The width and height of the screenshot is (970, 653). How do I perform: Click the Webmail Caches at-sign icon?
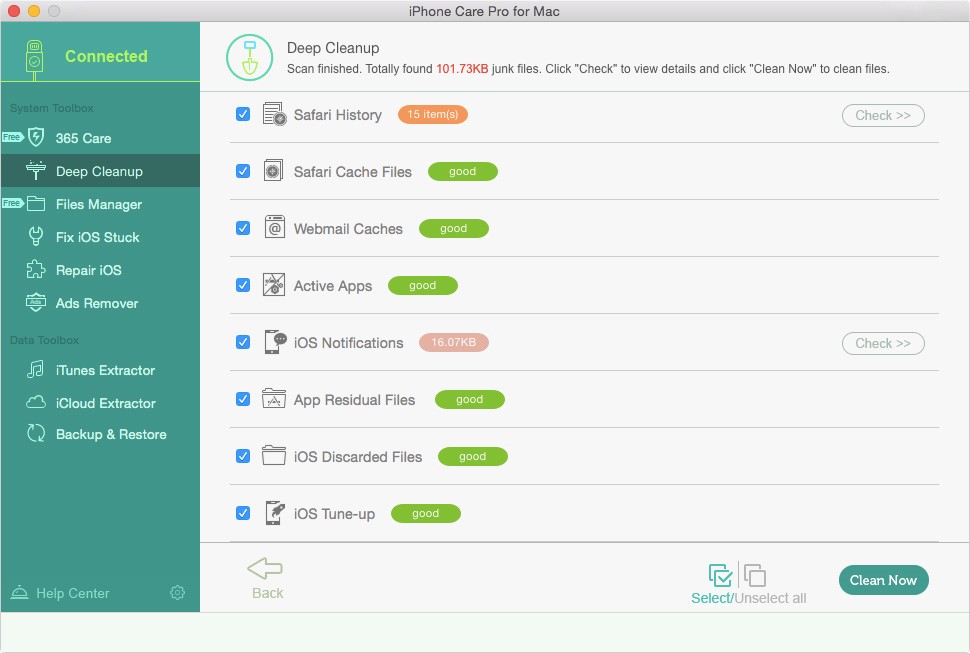tap(274, 228)
